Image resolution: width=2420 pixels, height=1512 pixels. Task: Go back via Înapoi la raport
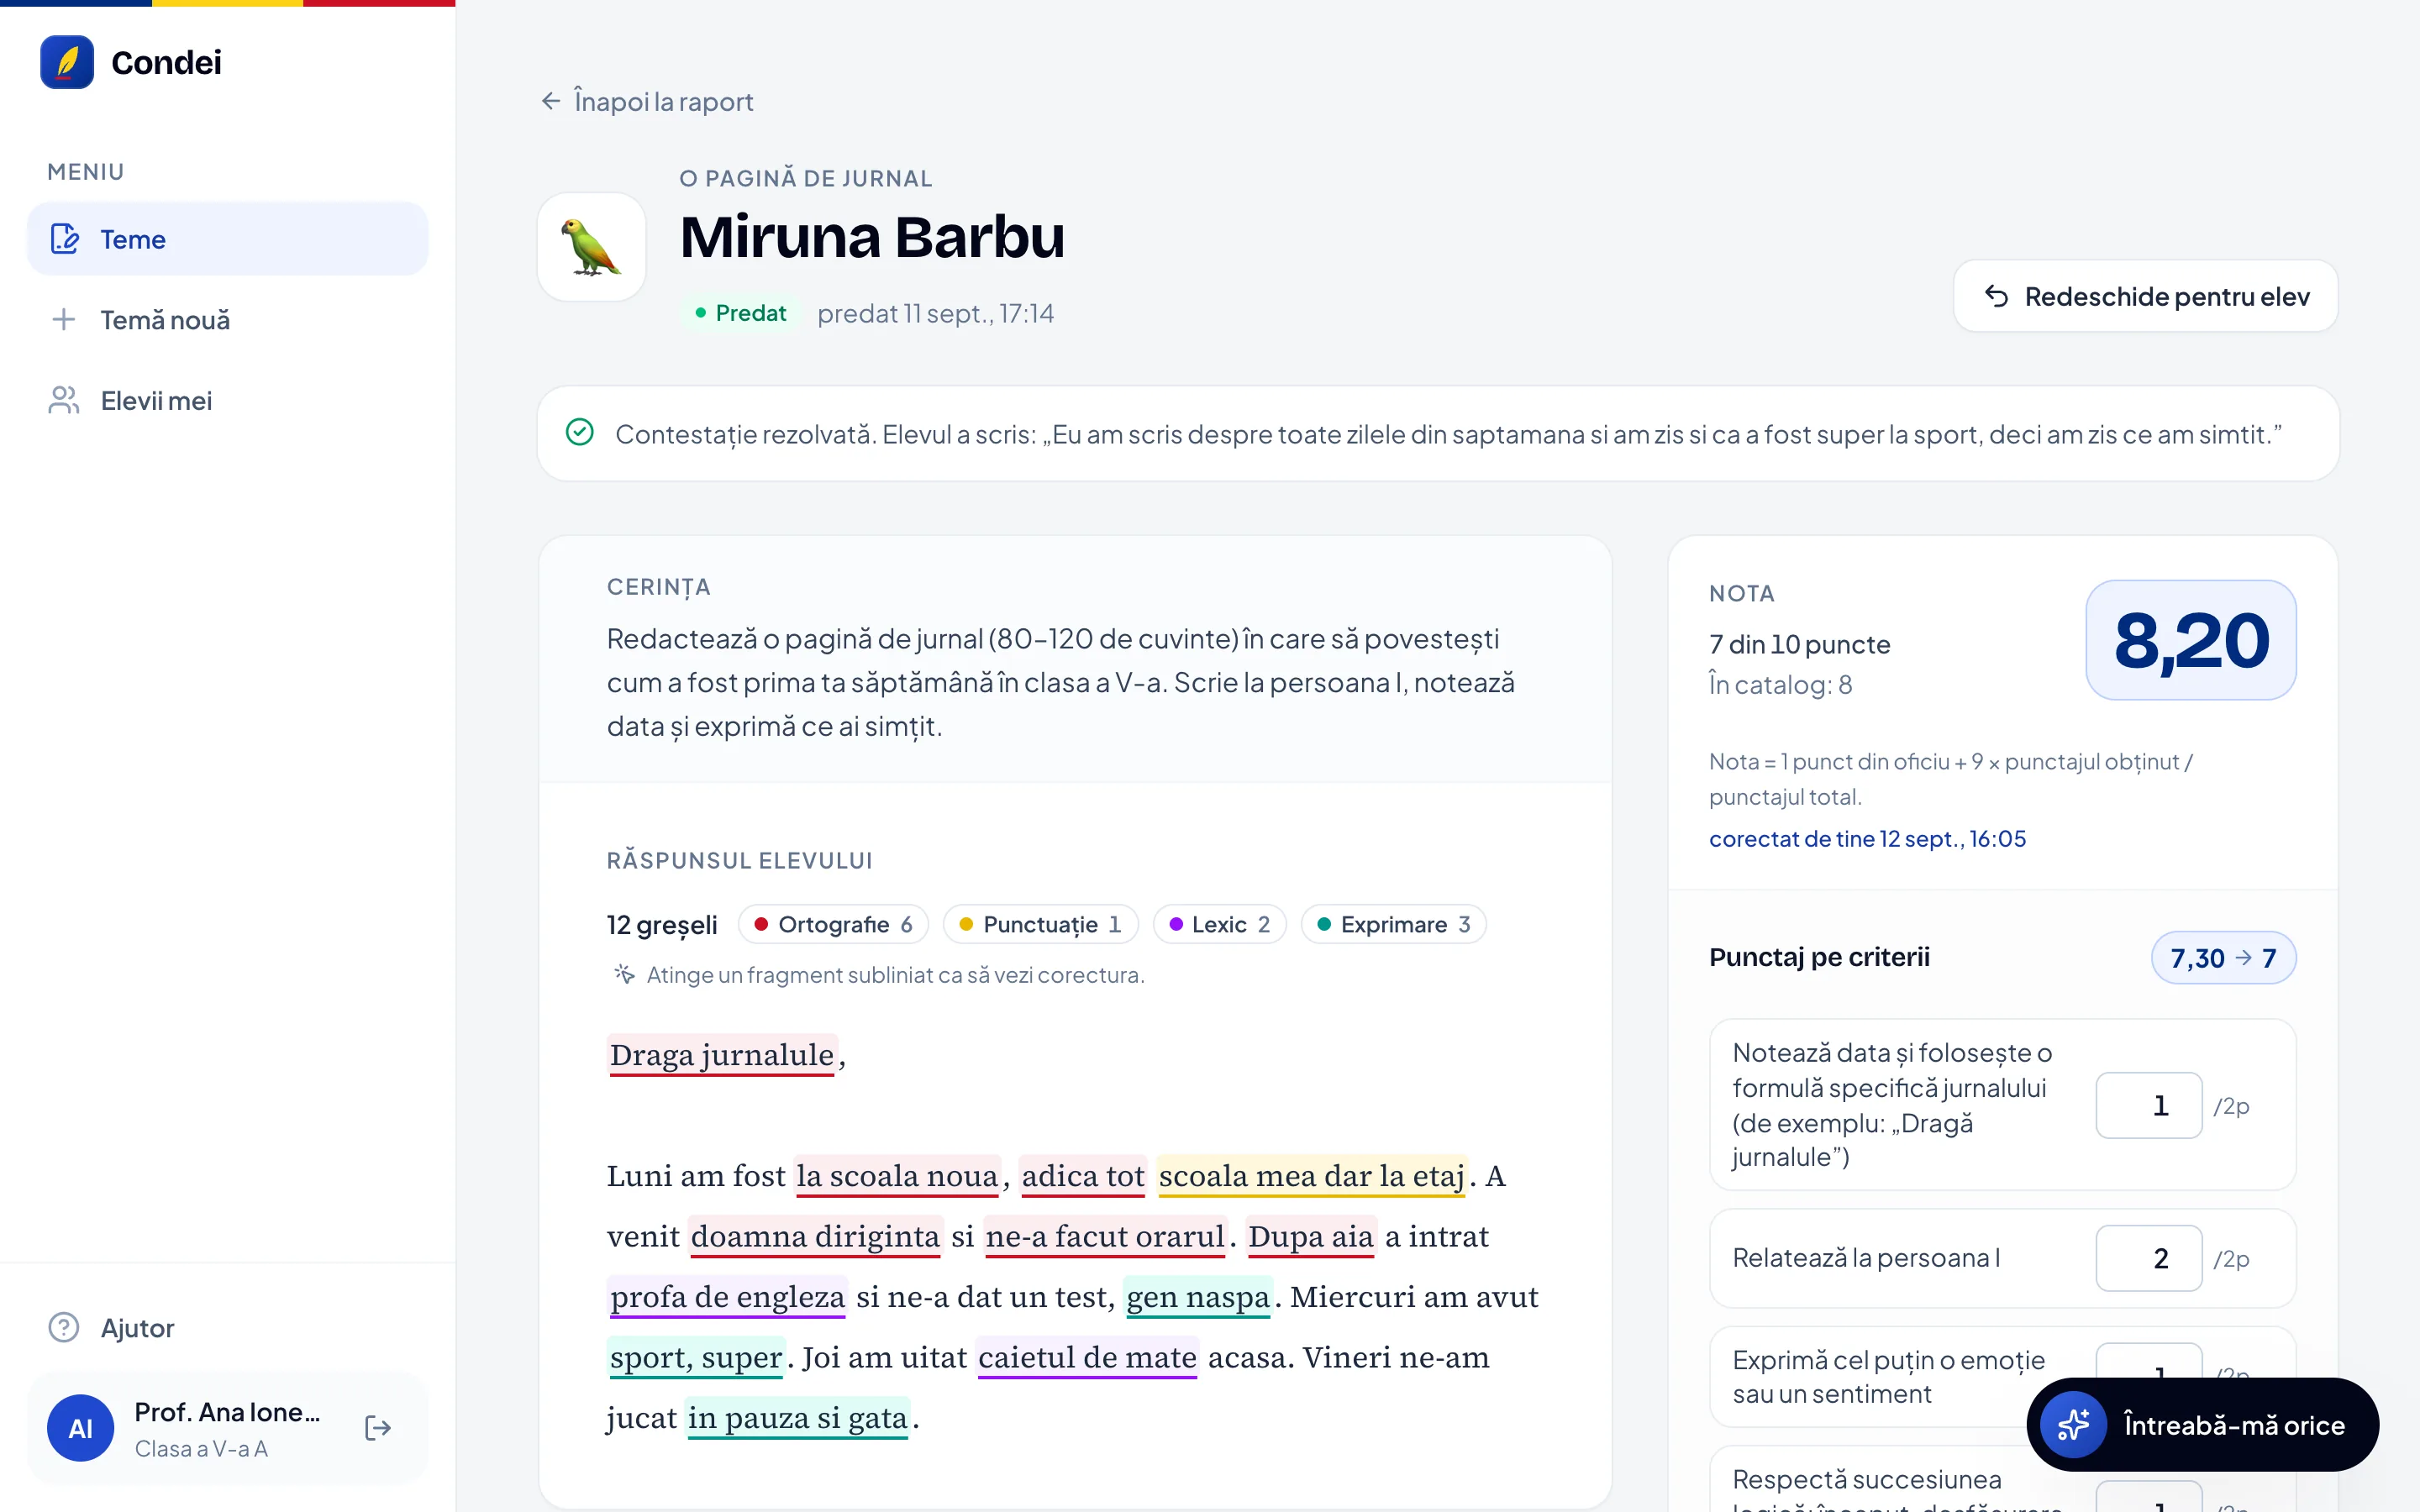tap(647, 101)
